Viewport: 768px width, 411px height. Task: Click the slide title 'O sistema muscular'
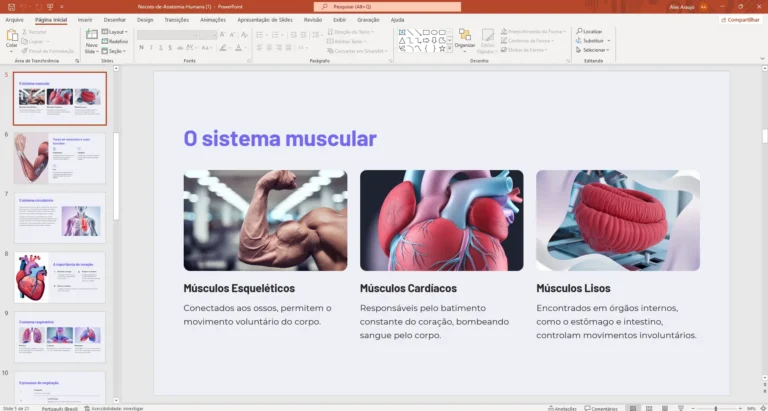point(280,139)
